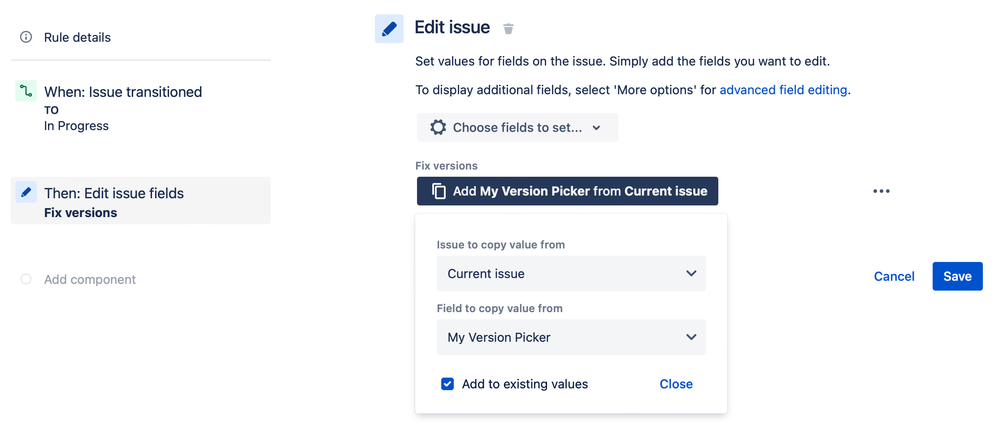Click the Issue transitioned trigger icon
The width and height of the screenshot is (999, 427).
coord(26,92)
